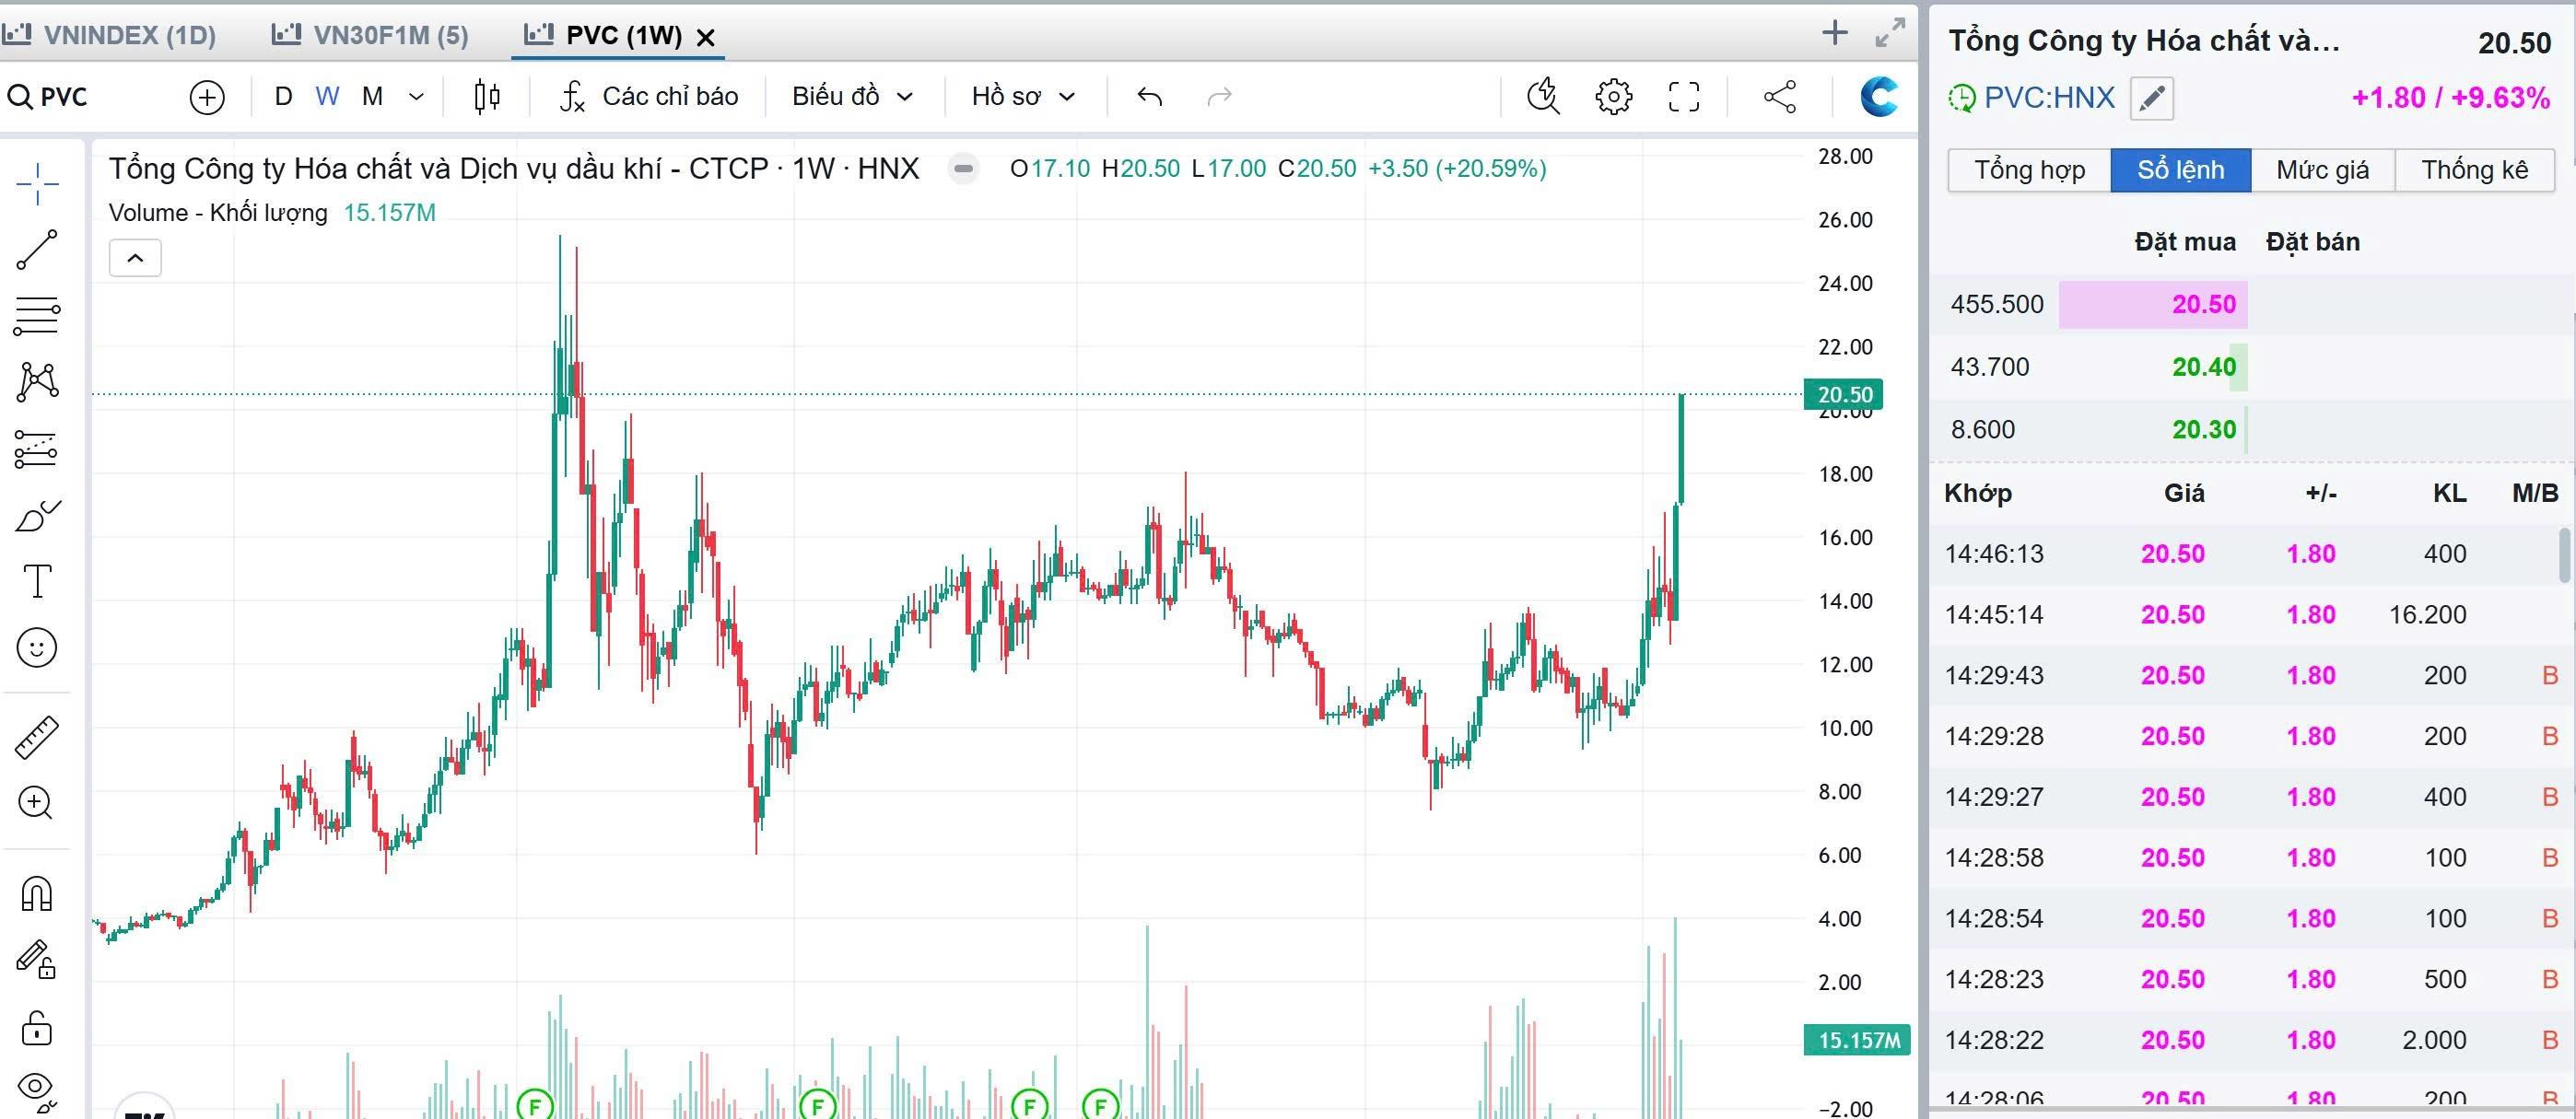
Task: Open chart settings gear icon
Action: tap(1613, 96)
